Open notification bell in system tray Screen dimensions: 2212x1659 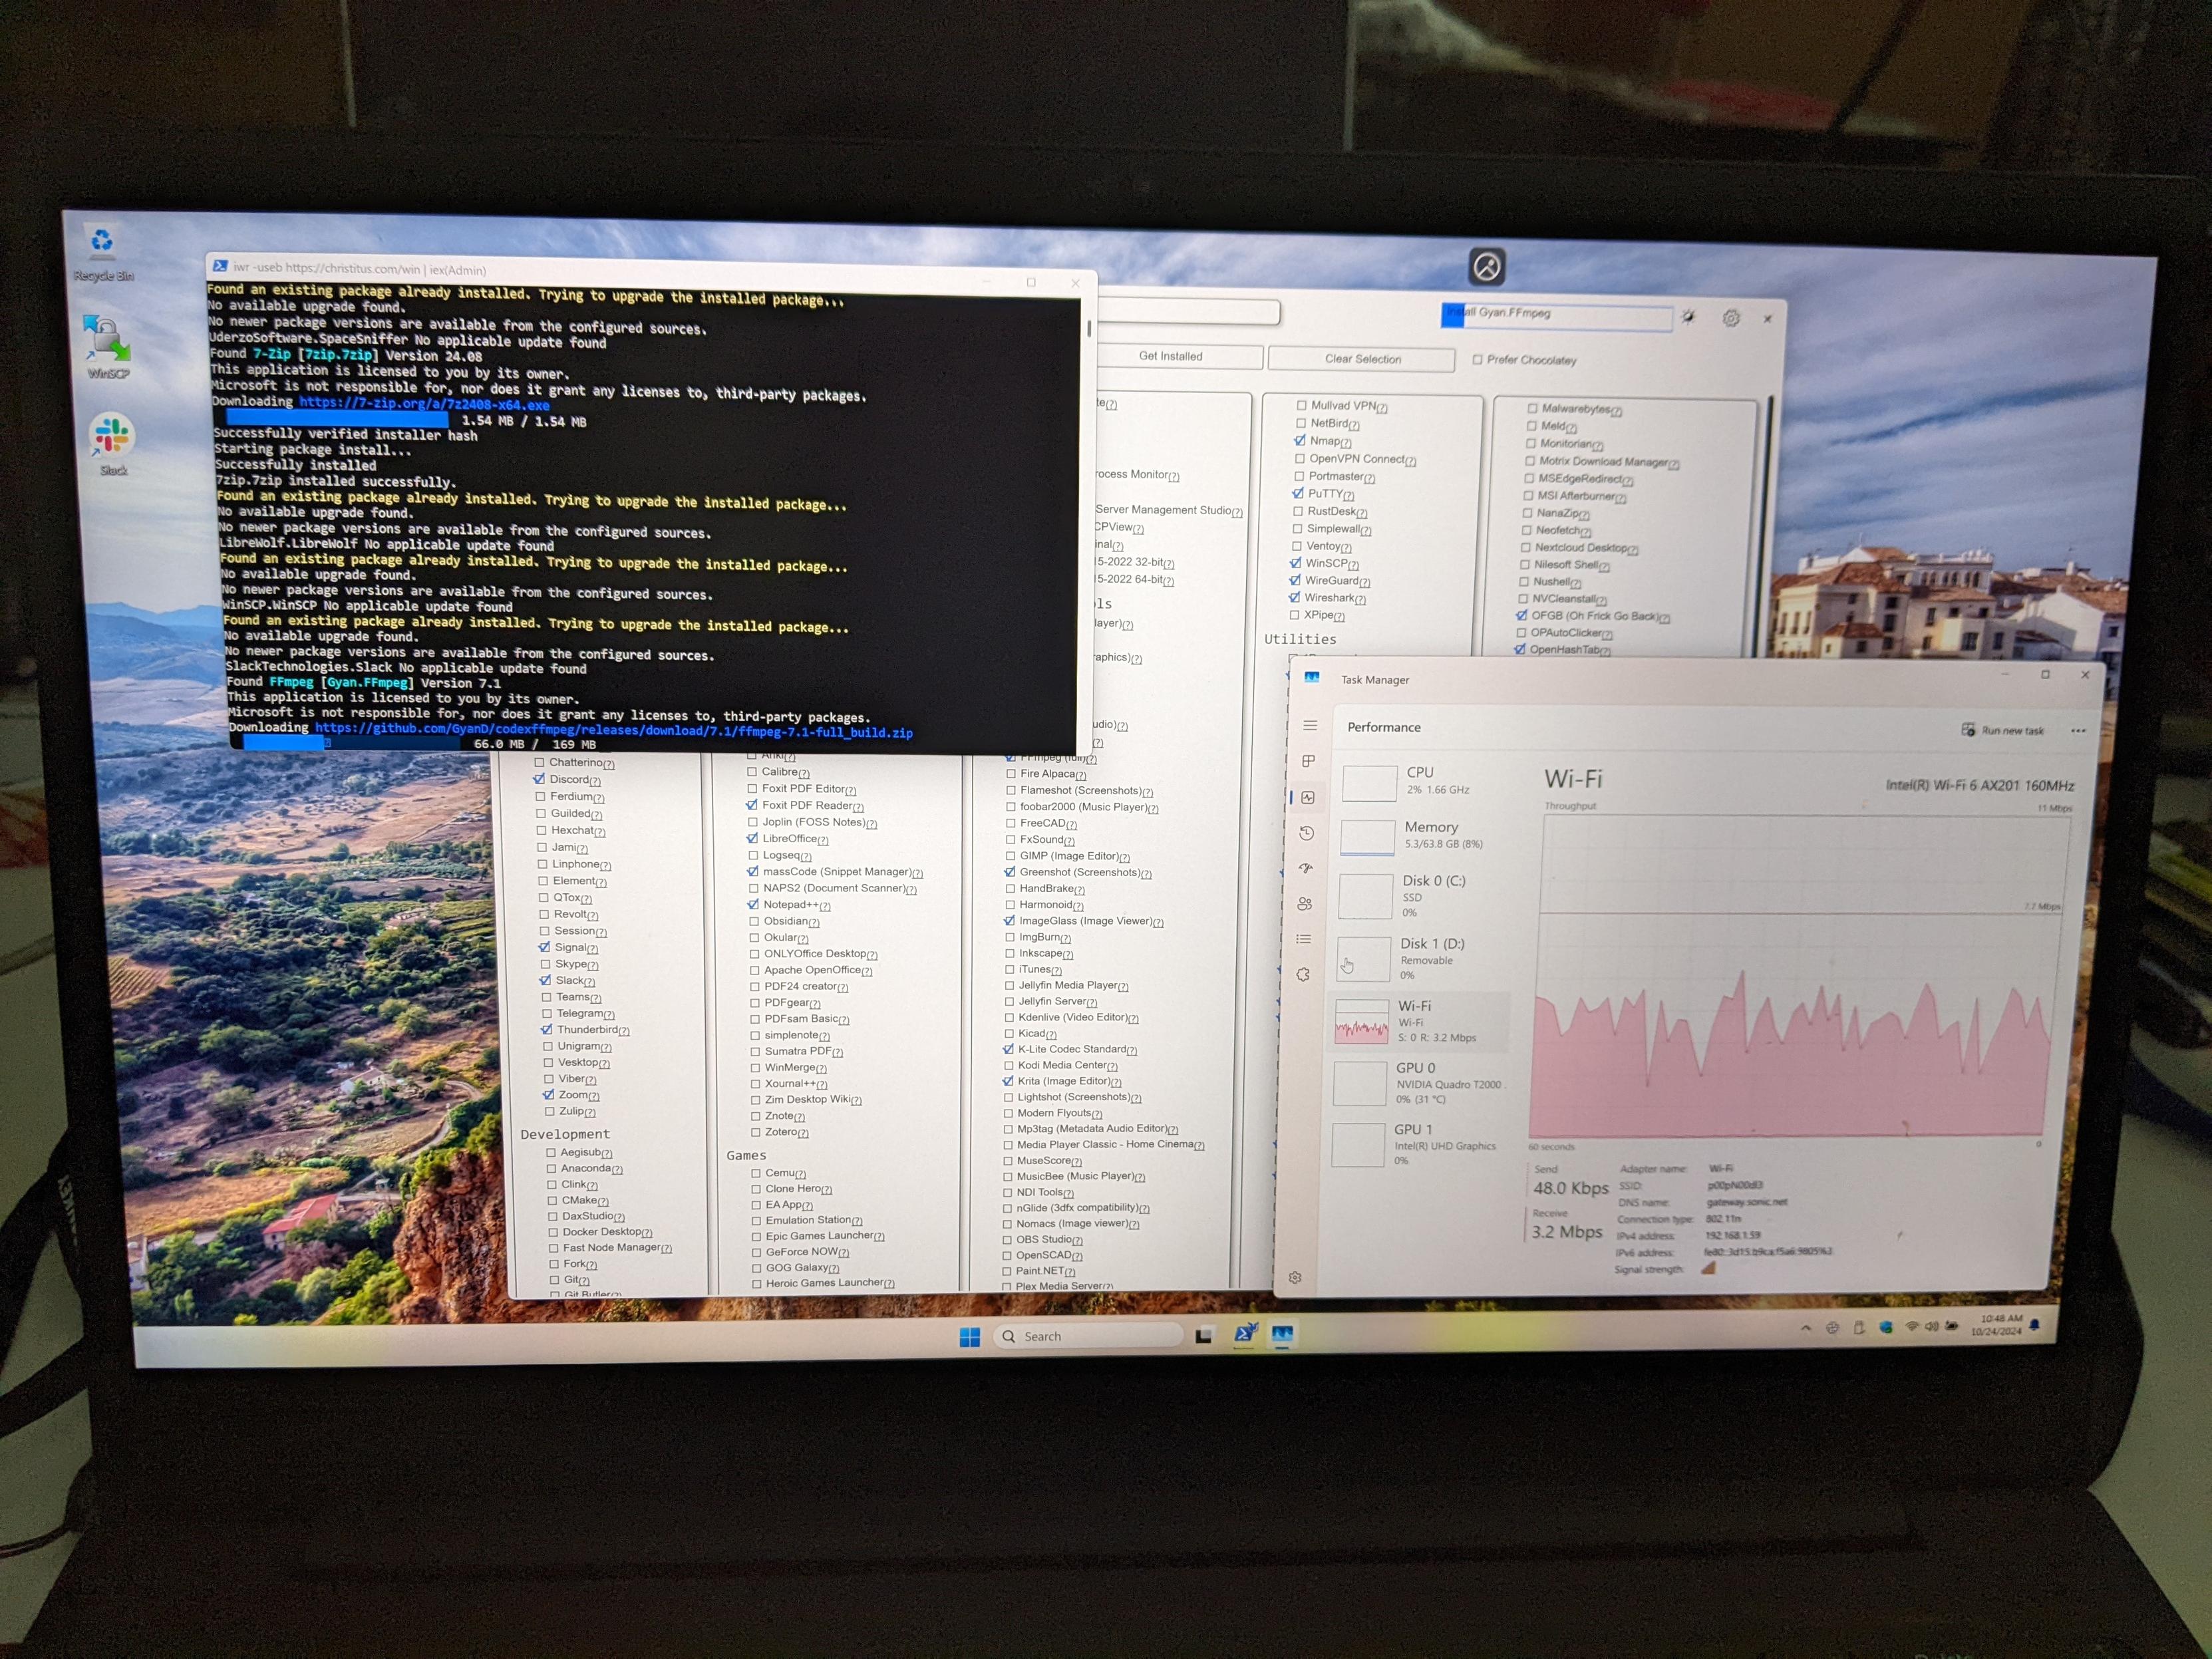pyautogui.click(x=2035, y=1325)
